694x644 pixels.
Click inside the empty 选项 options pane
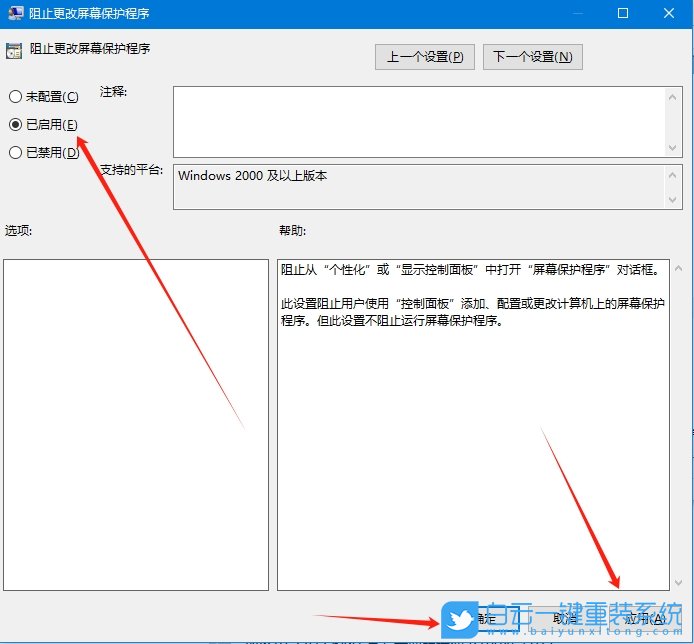point(136,425)
